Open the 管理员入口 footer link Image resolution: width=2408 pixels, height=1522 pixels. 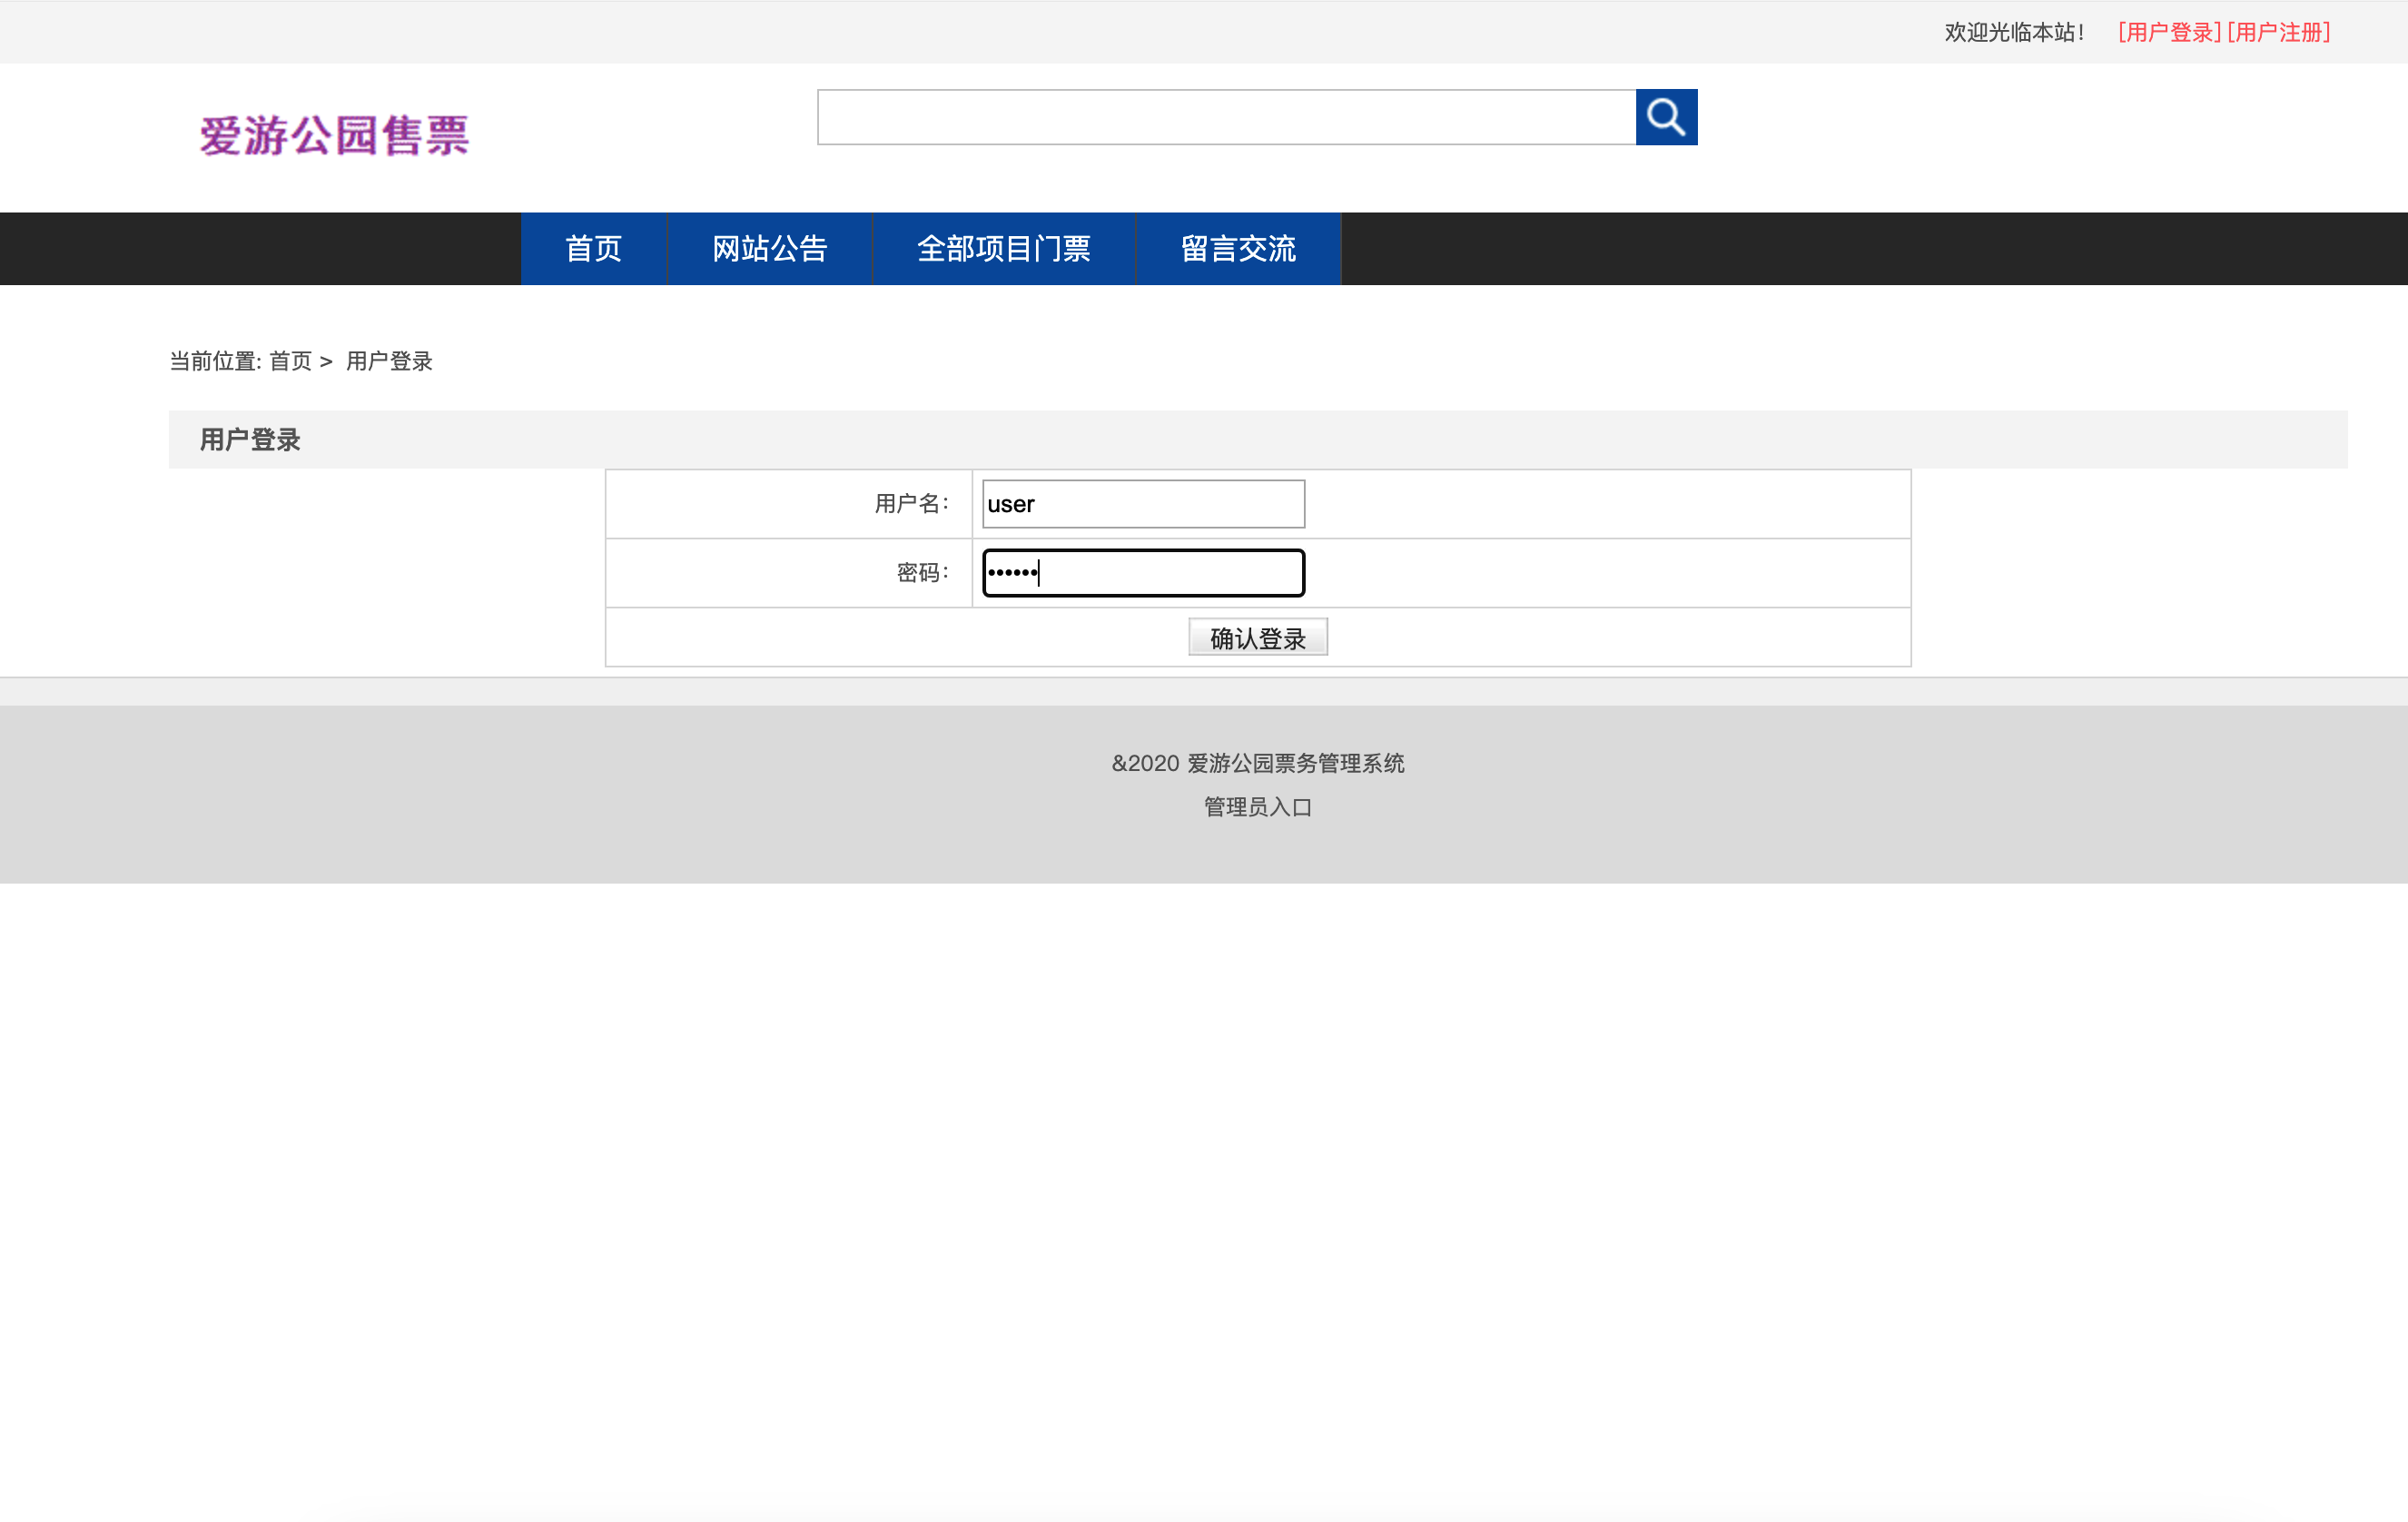[x=1257, y=807]
